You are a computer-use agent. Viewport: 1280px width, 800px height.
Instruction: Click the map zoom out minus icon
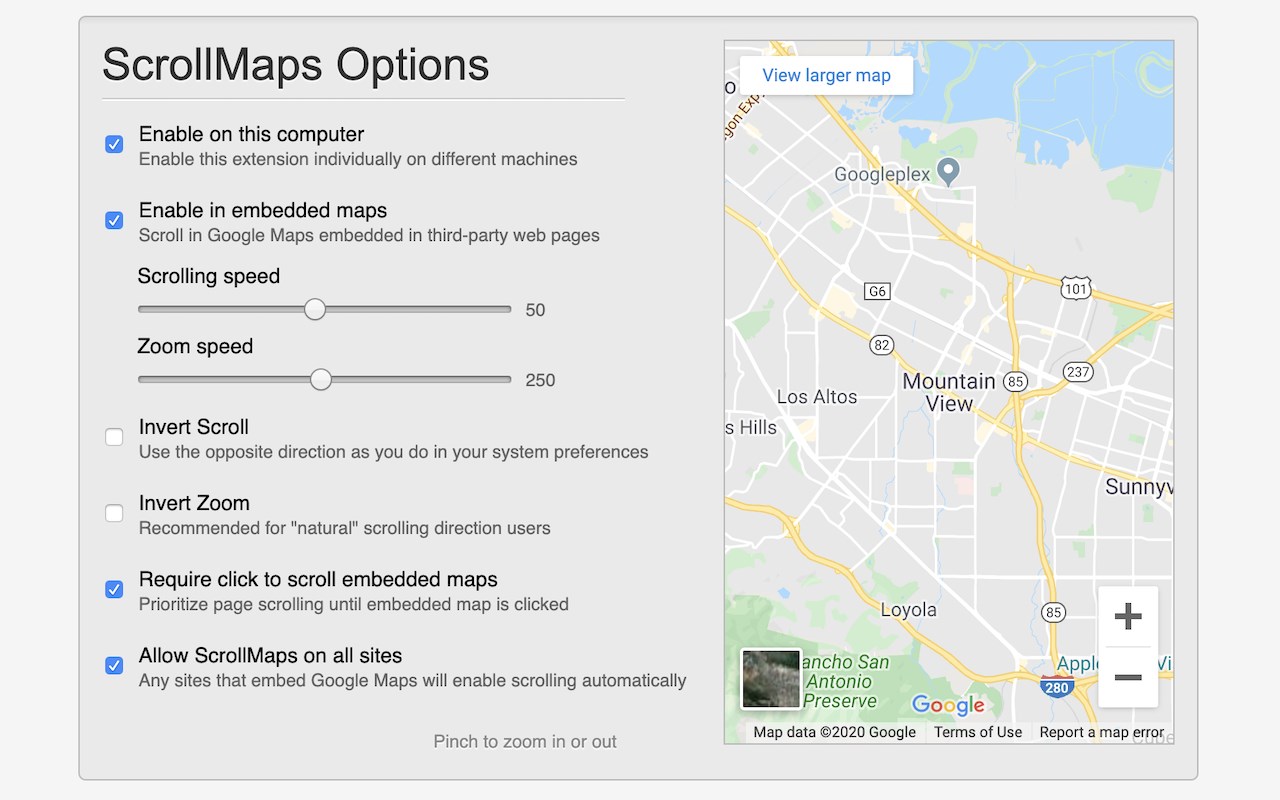[1128, 677]
